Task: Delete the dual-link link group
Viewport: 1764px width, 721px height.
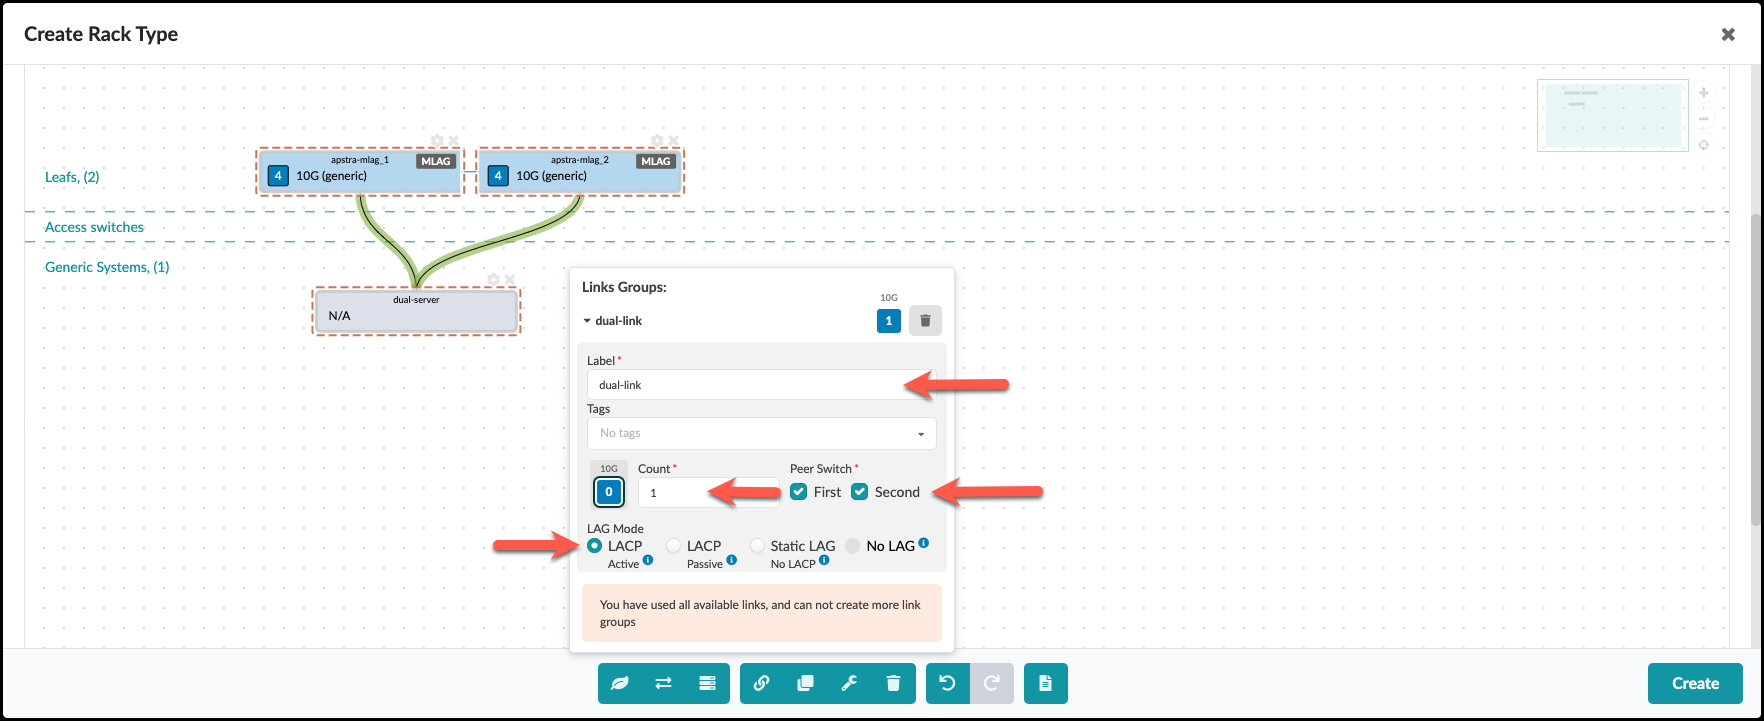Action: coord(925,321)
